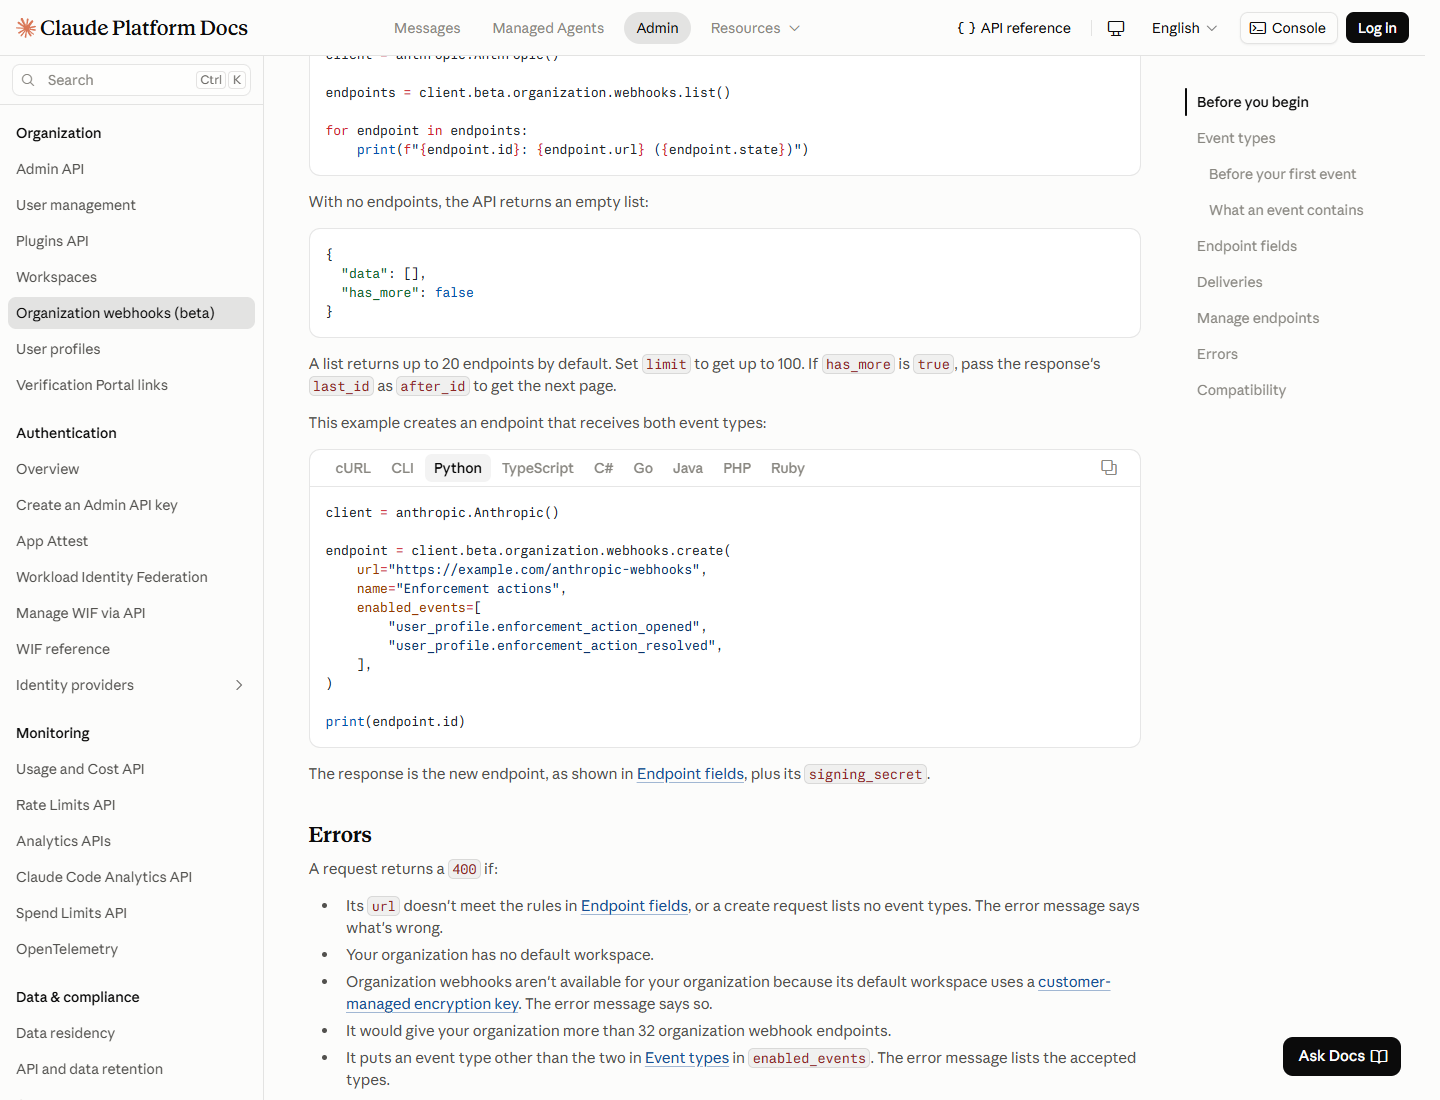The width and height of the screenshot is (1440, 1100).
Task: Show the Ruby code example
Action: tap(788, 468)
